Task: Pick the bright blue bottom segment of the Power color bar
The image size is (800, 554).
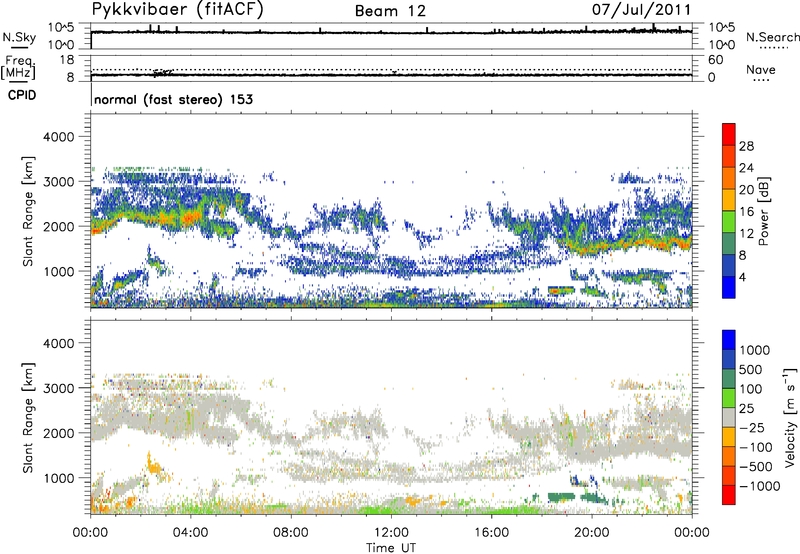Action: click(x=729, y=288)
